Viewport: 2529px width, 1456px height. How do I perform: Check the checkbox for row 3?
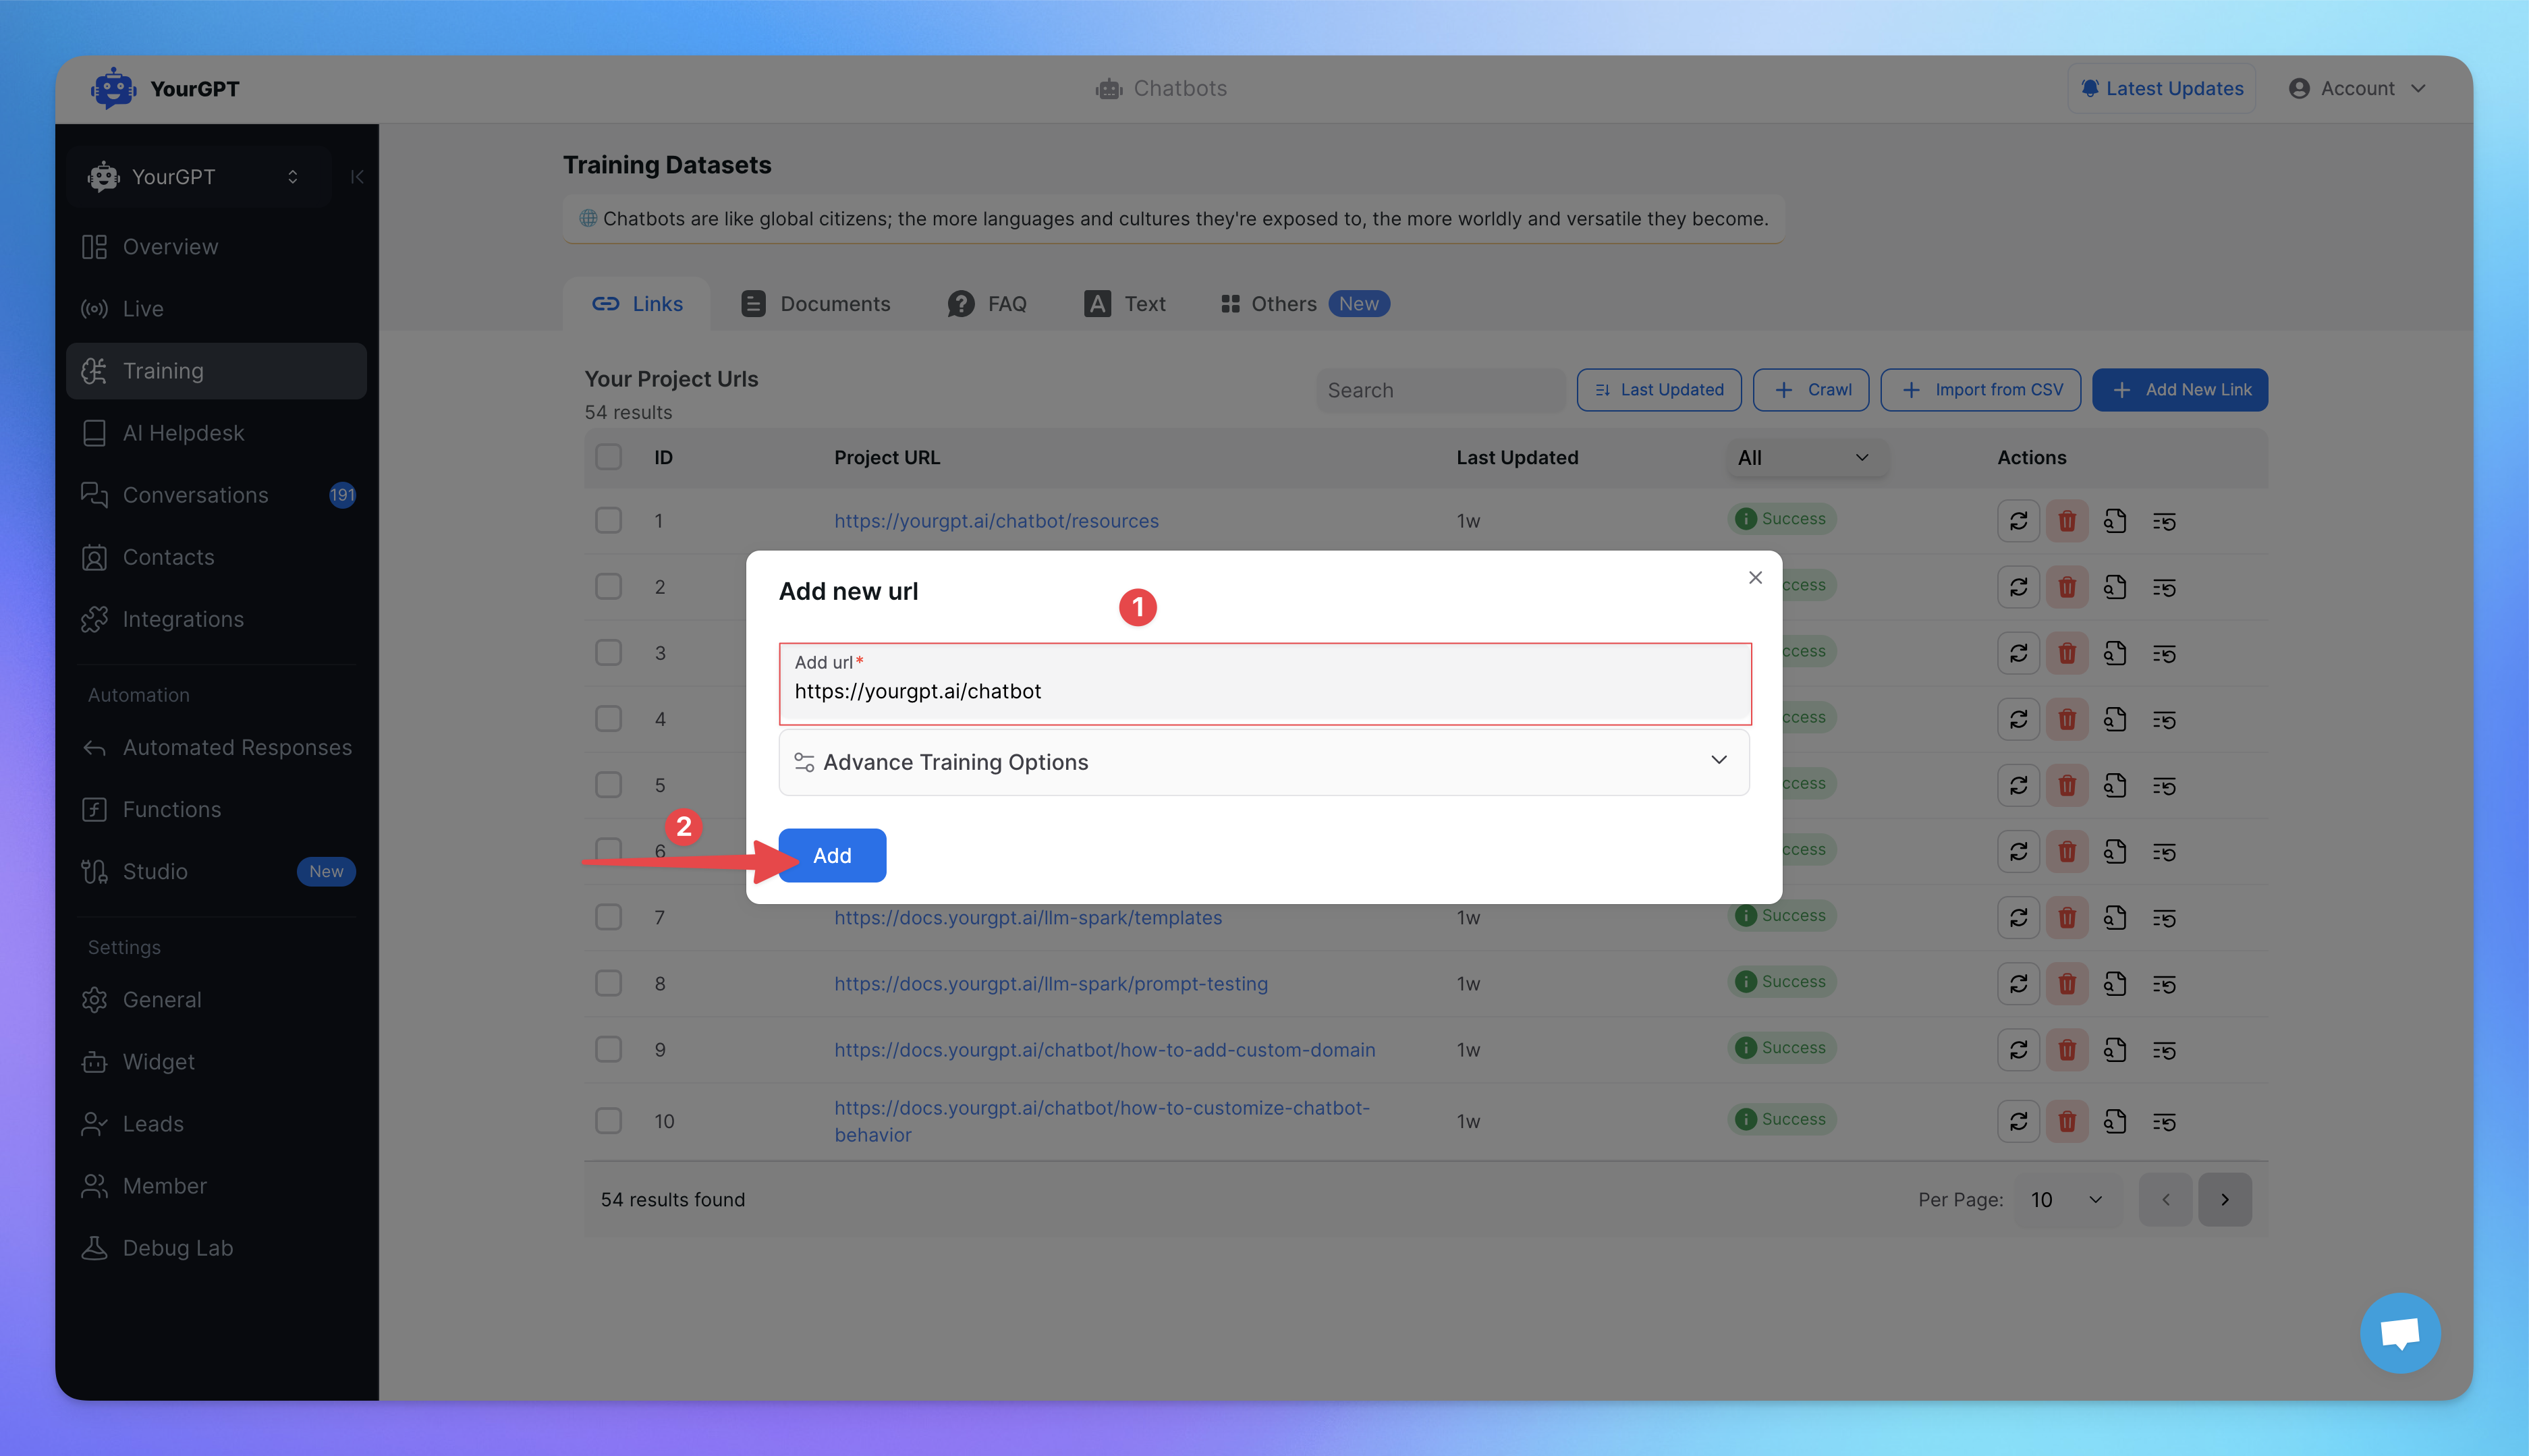(x=608, y=652)
